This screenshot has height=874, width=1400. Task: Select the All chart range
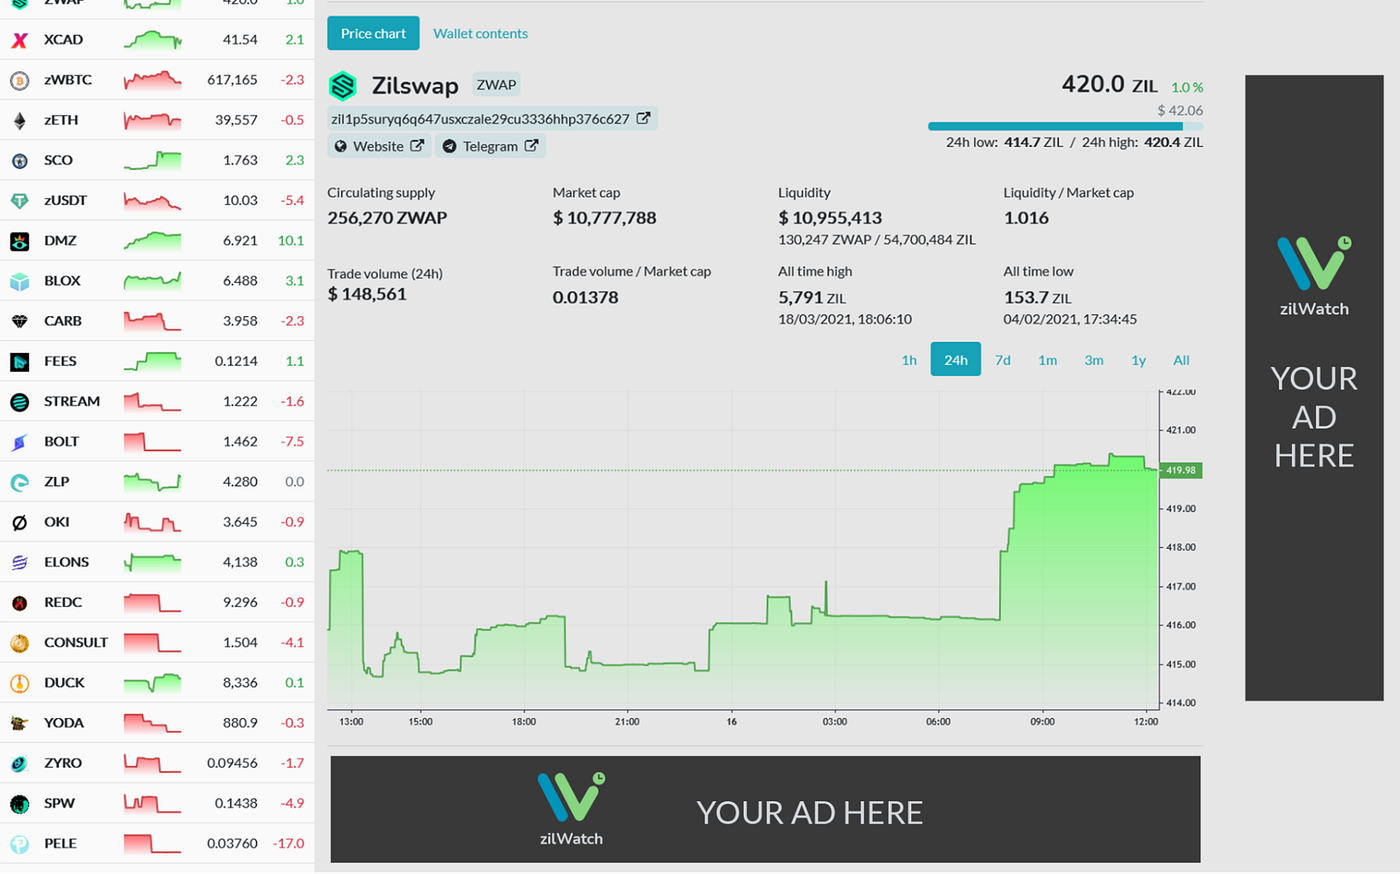tap(1181, 360)
